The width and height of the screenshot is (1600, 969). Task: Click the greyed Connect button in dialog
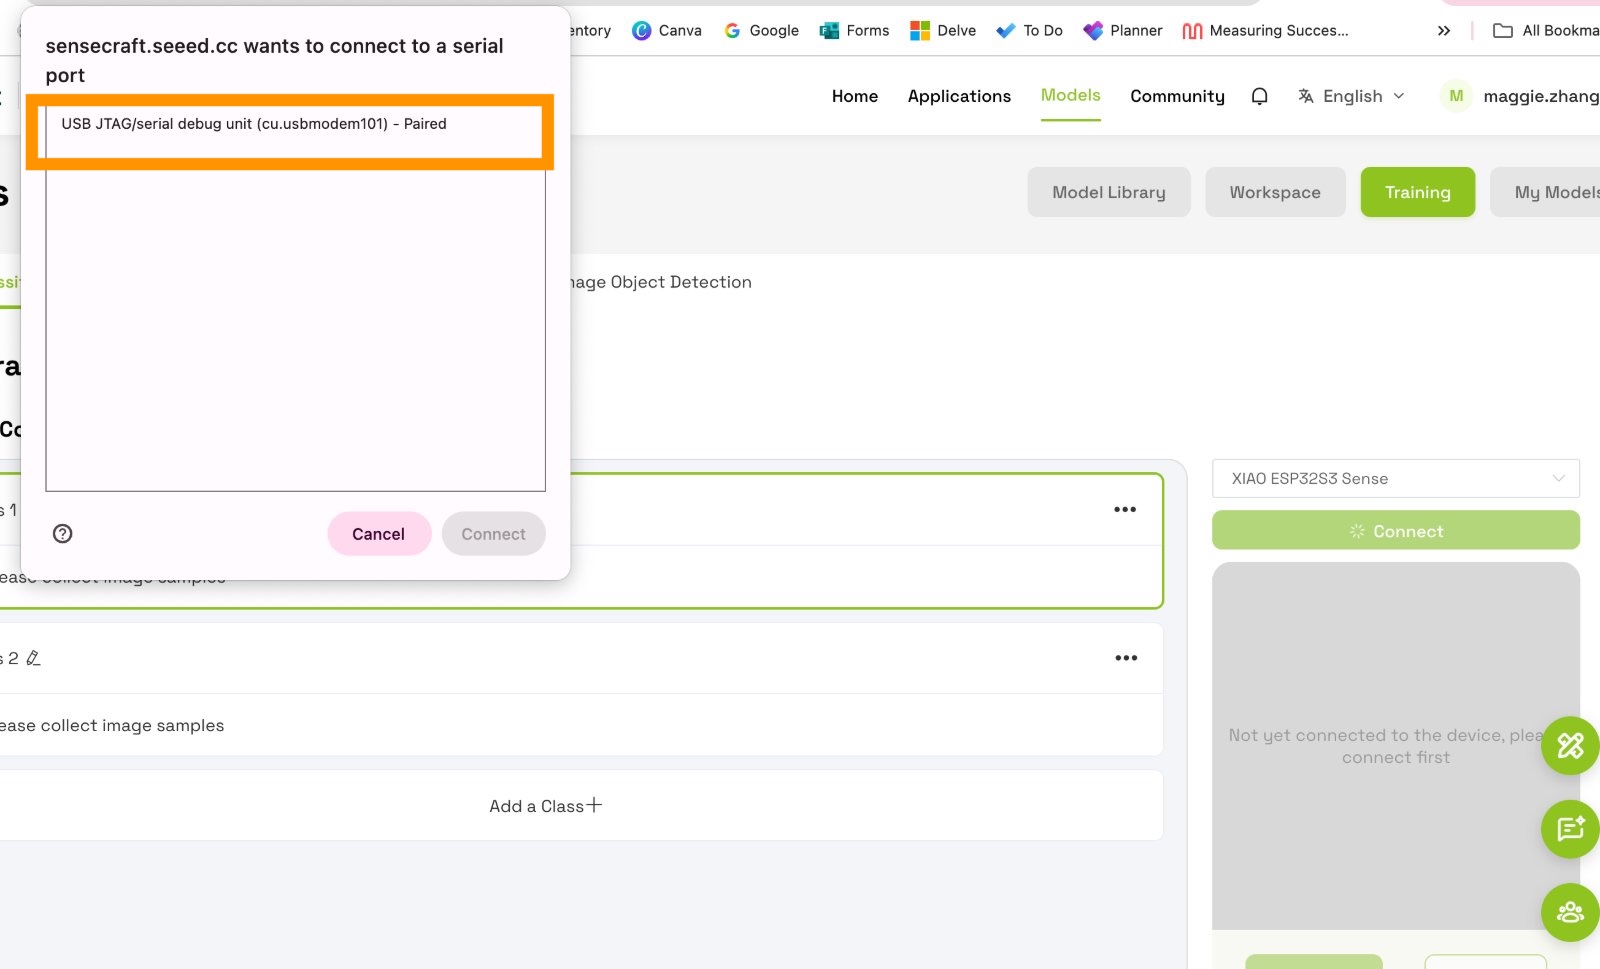click(x=493, y=534)
